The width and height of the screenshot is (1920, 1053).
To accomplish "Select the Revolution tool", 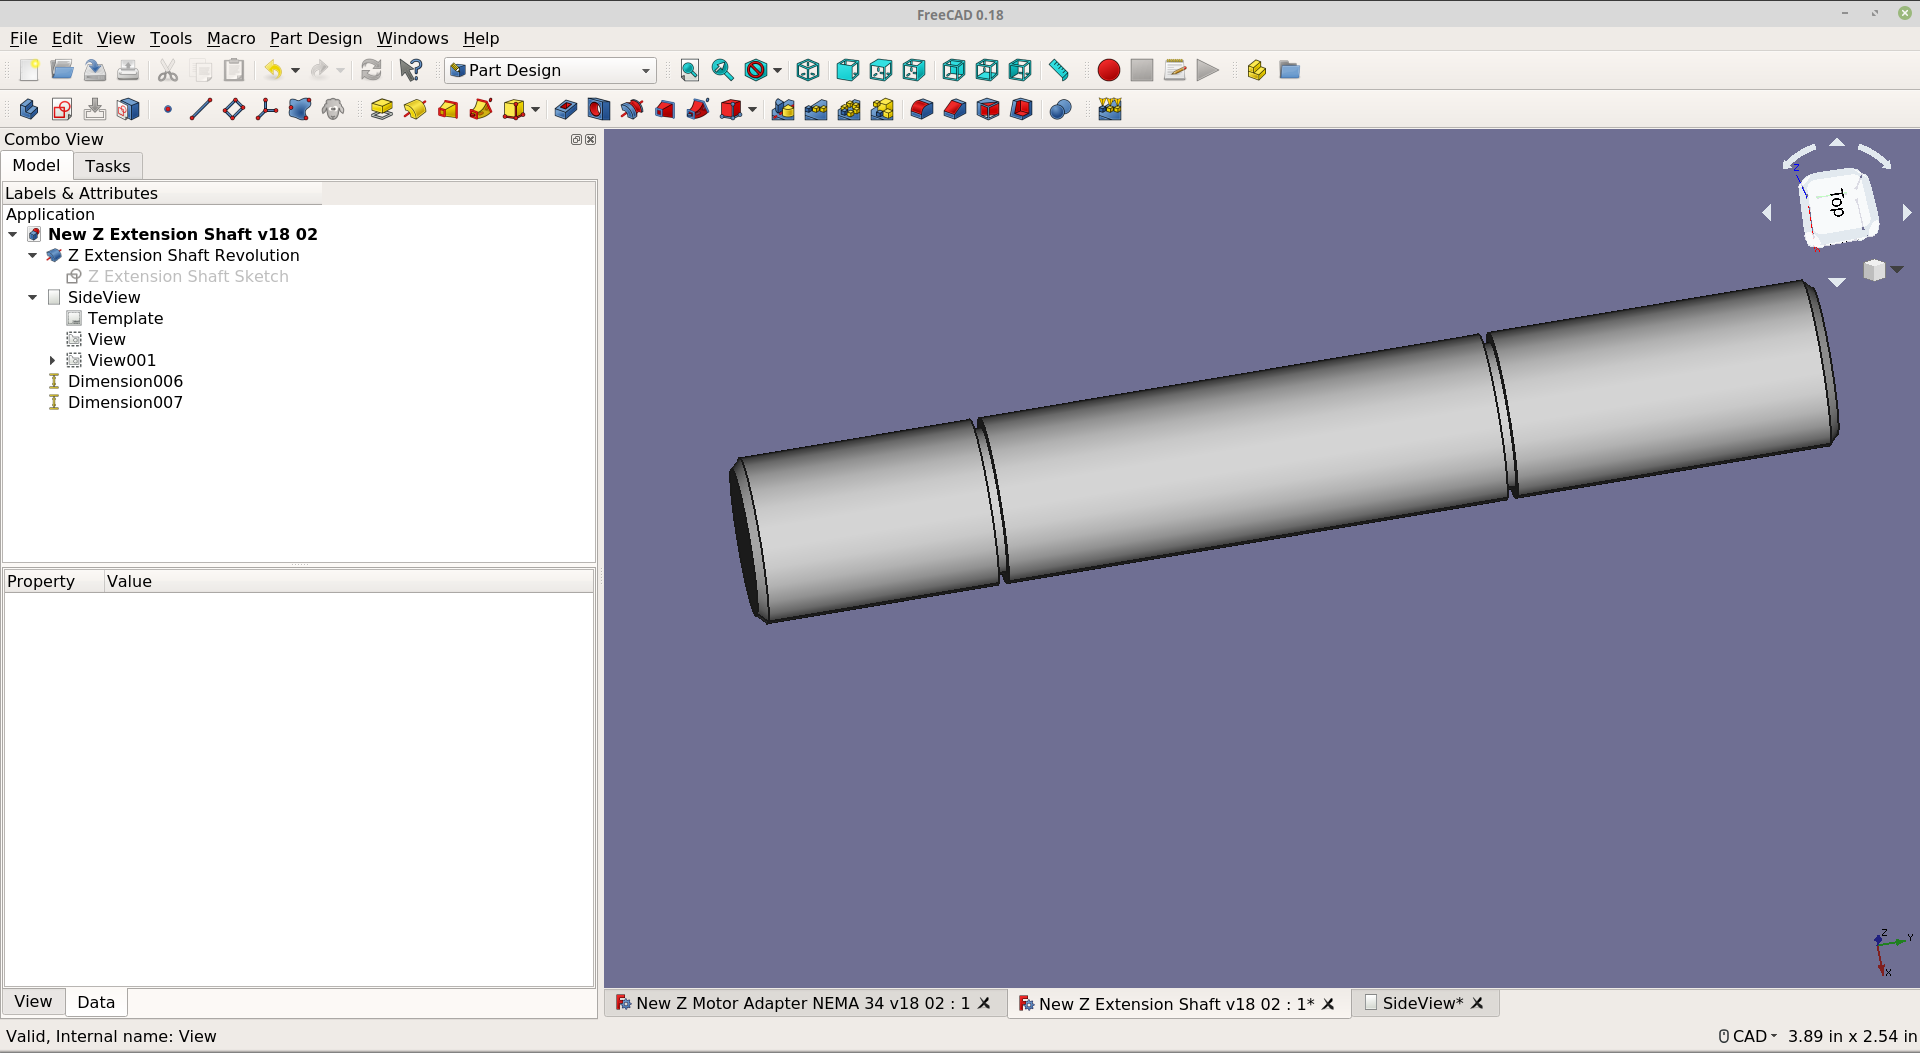I will coord(415,109).
